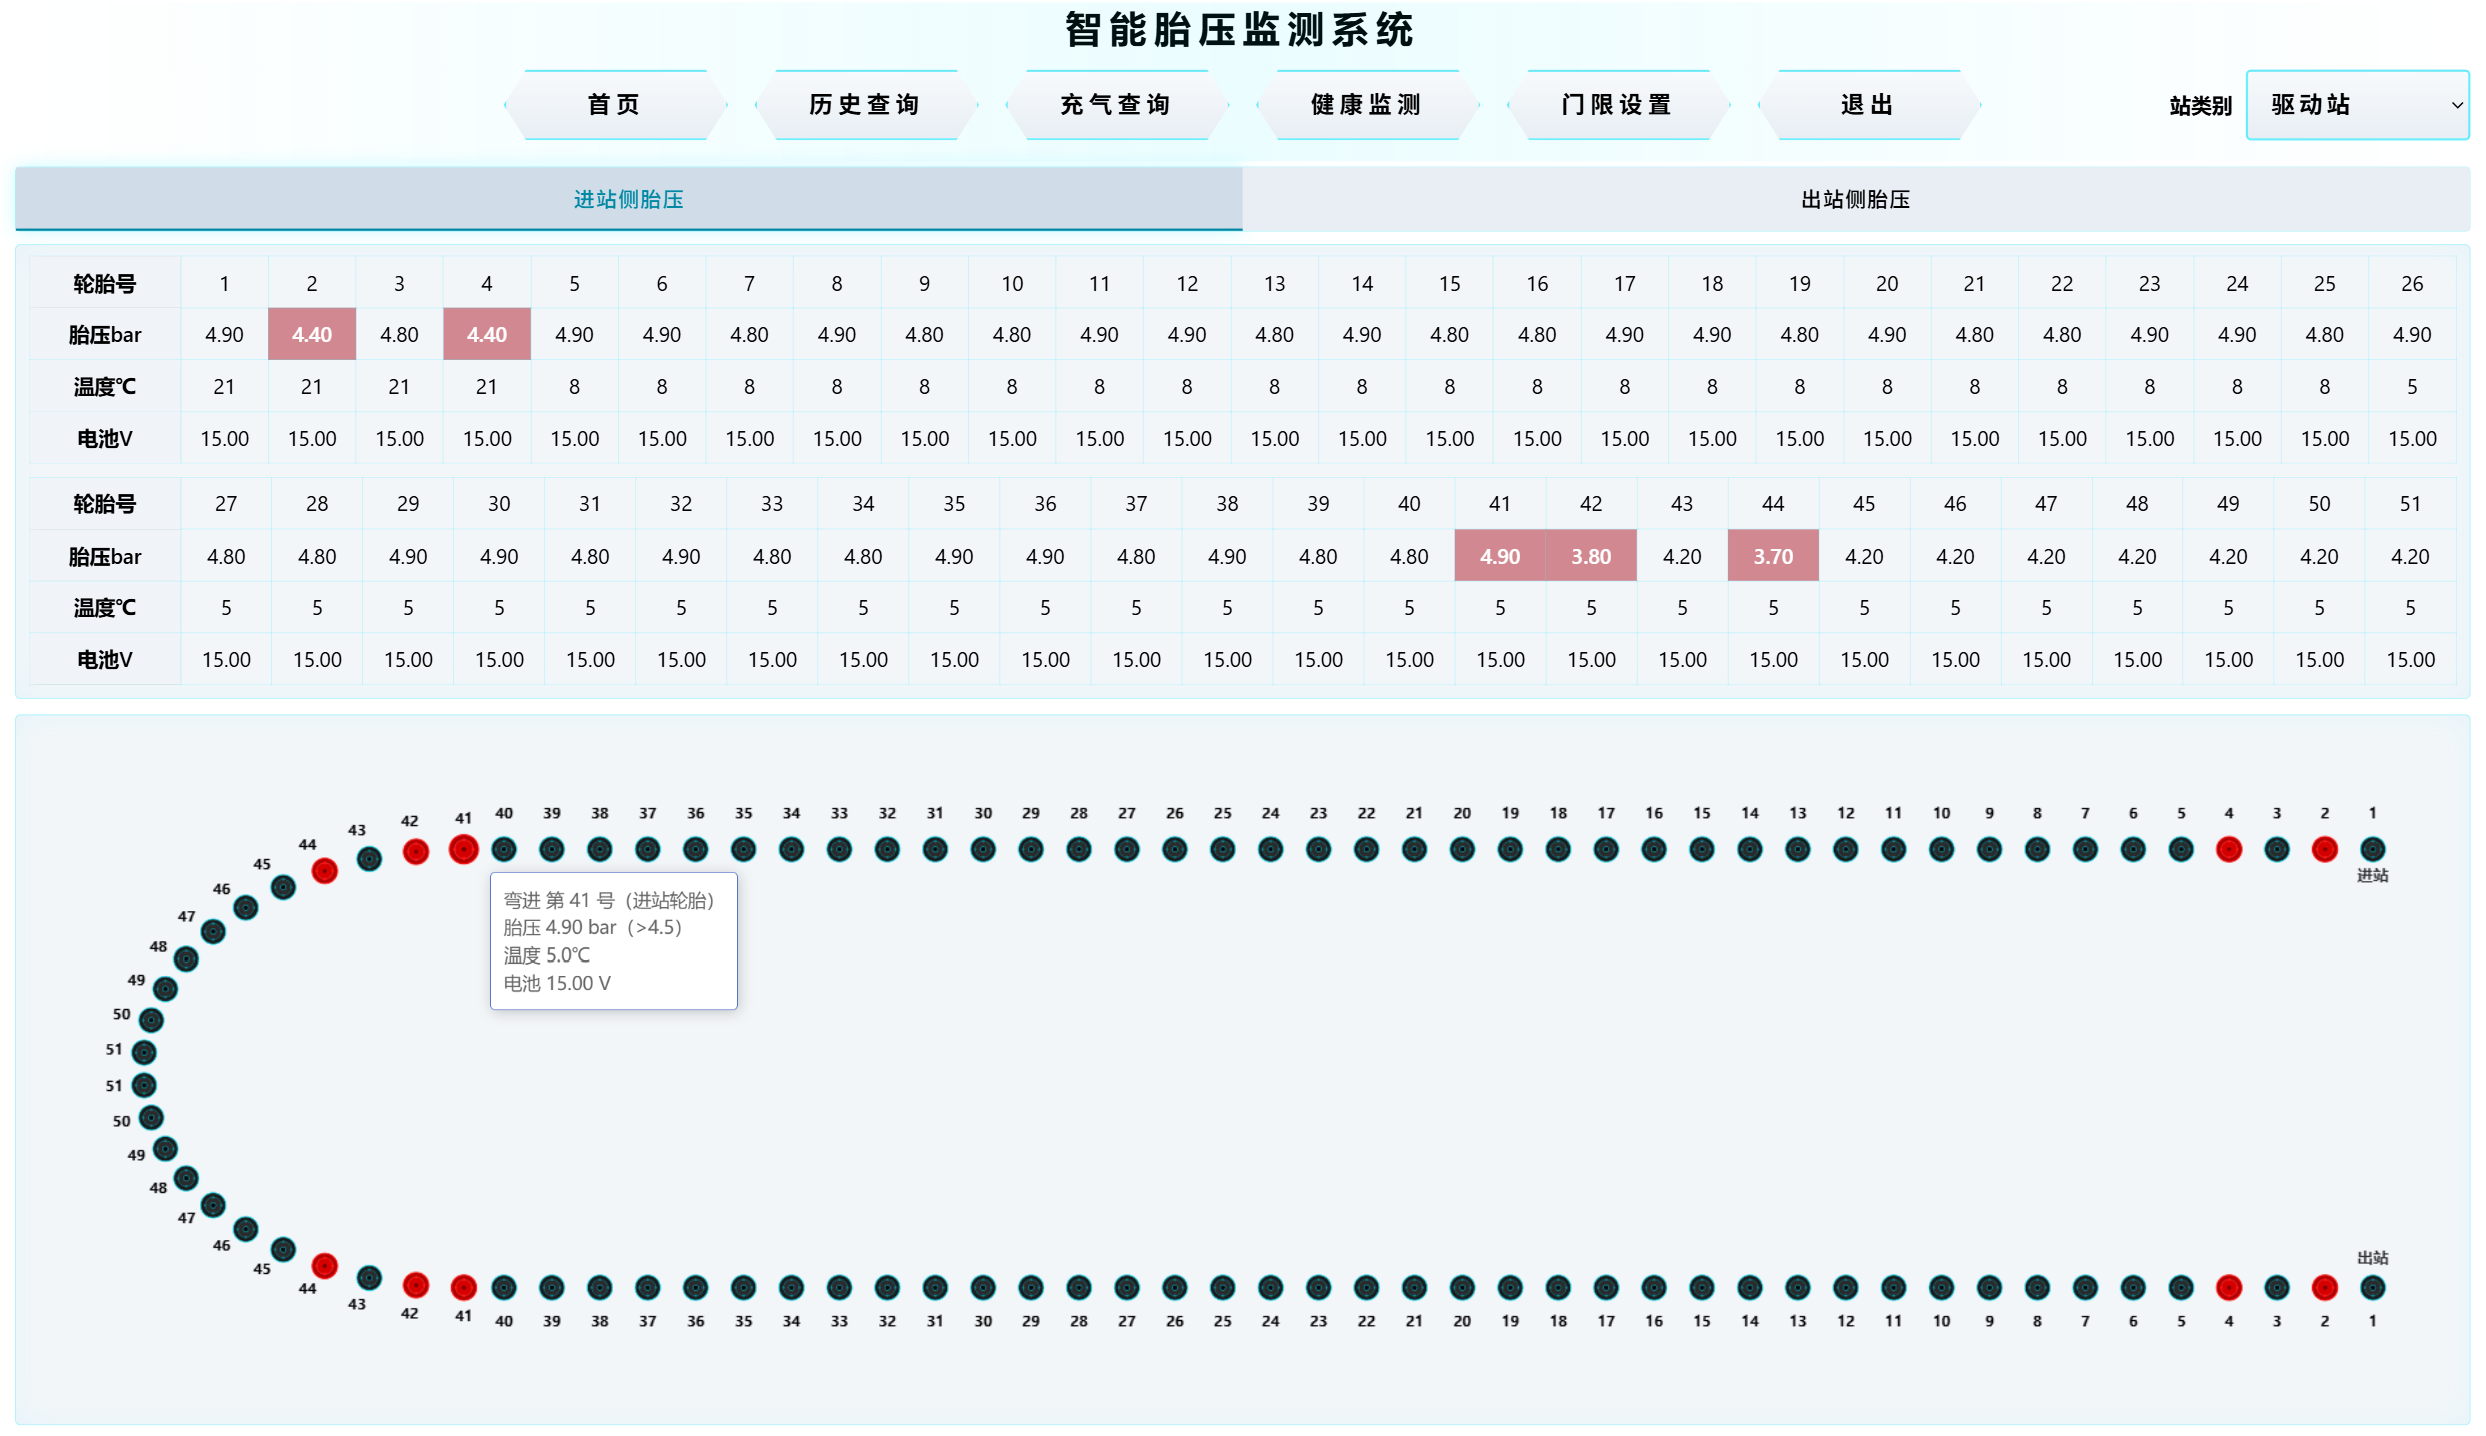
Task: Open 健康监测 page
Action: pyautogui.click(x=1367, y=105)
